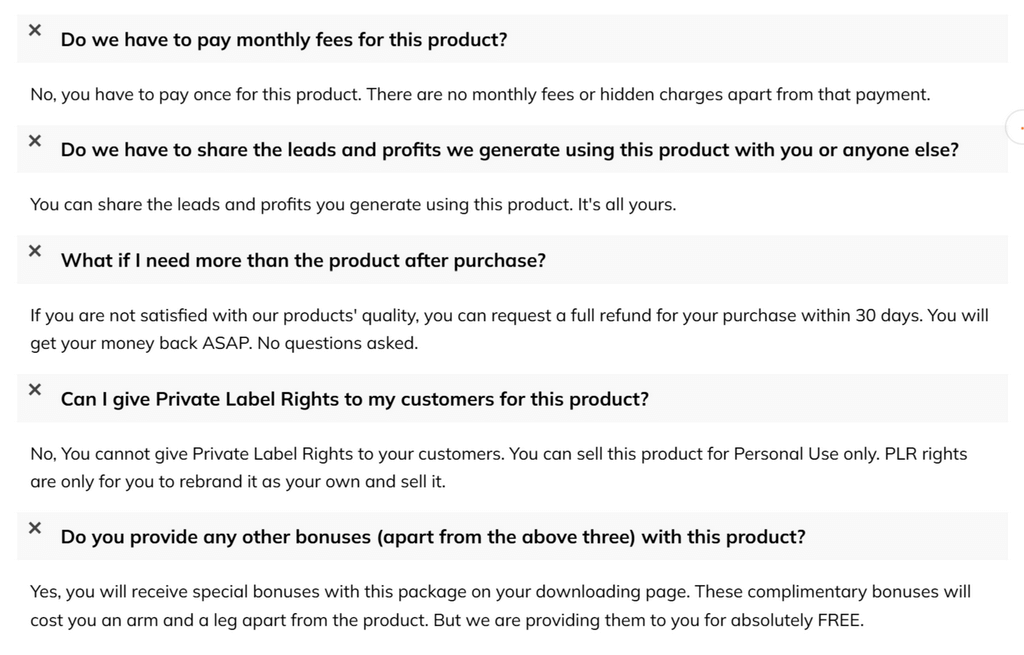Collapse 'What if I need more than the product'
The width and height of the screenshot is (1024, 655).
[303, 261]
